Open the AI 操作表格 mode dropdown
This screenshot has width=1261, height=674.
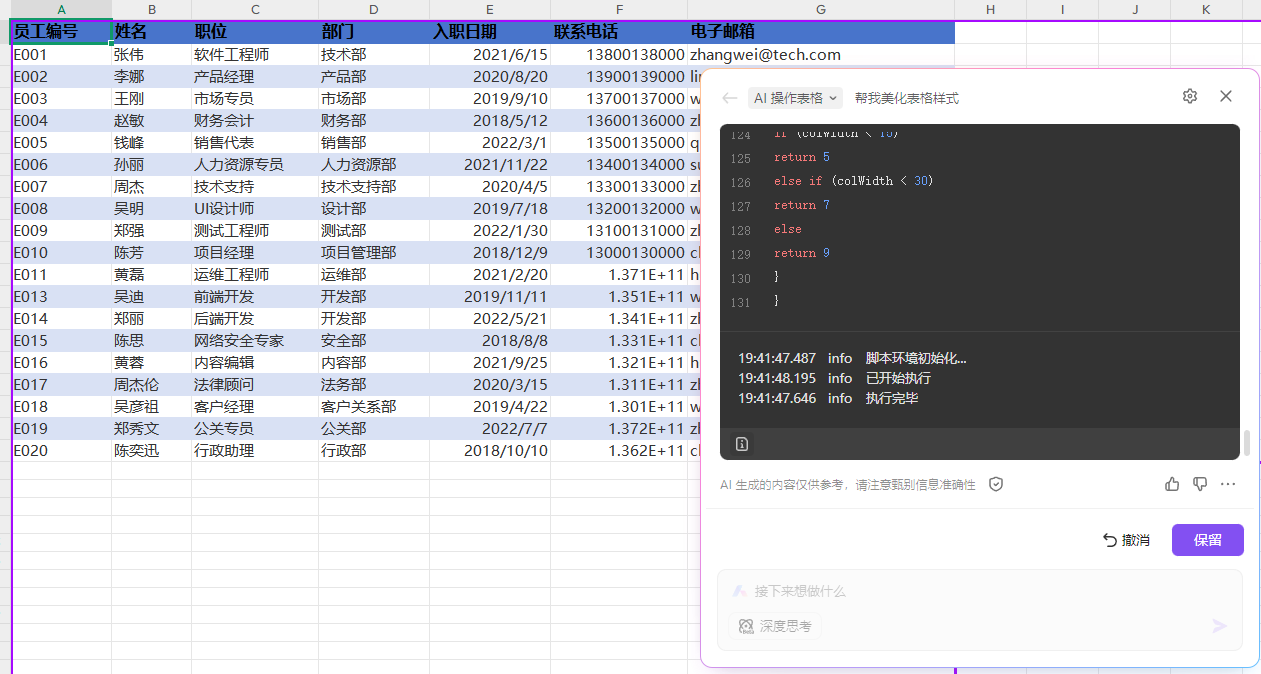coord(796,98)
